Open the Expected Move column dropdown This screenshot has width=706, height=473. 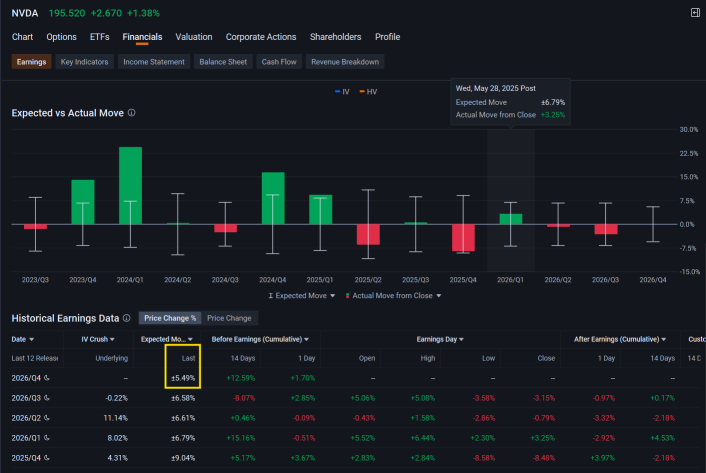[x=190, y=339]
